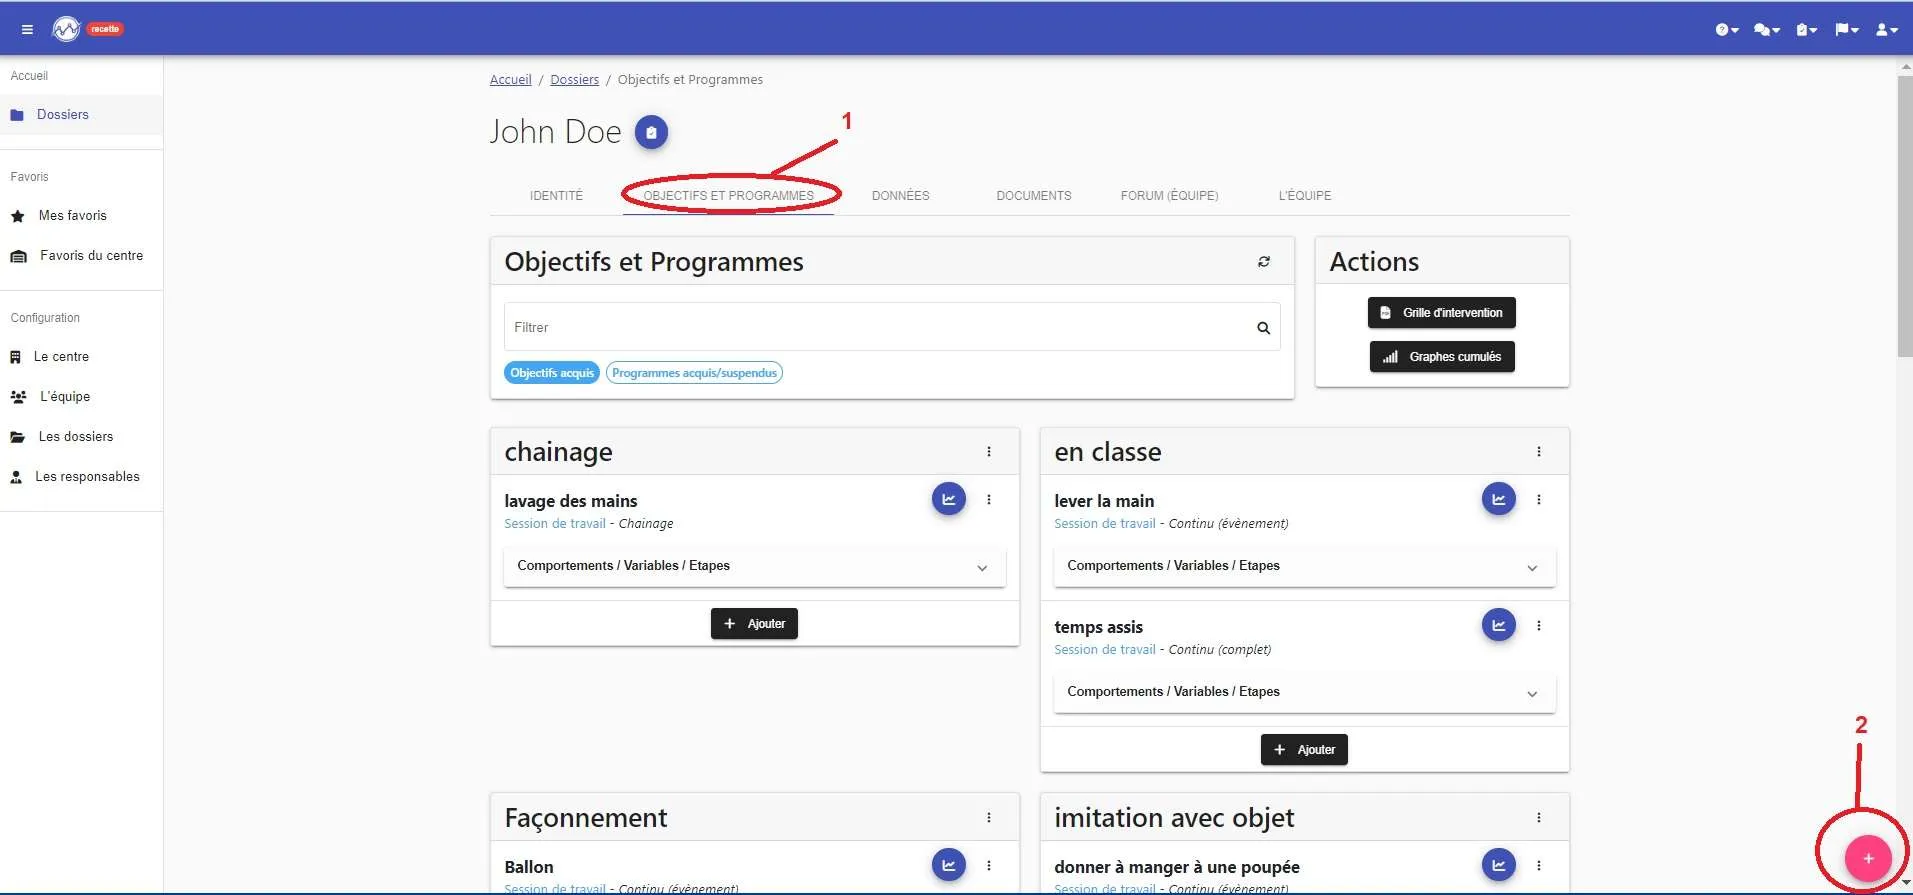Toggle the Objectifs acquis filter chip

552,373
